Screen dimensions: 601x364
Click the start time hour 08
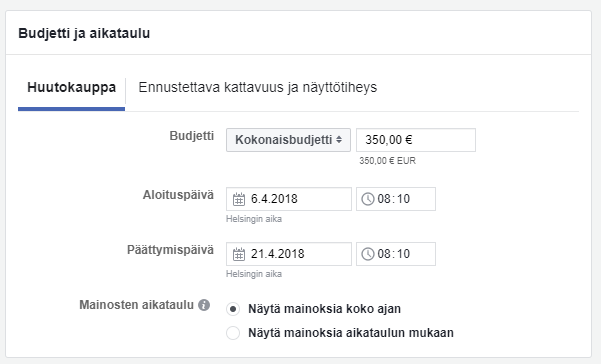click(384, 199)
